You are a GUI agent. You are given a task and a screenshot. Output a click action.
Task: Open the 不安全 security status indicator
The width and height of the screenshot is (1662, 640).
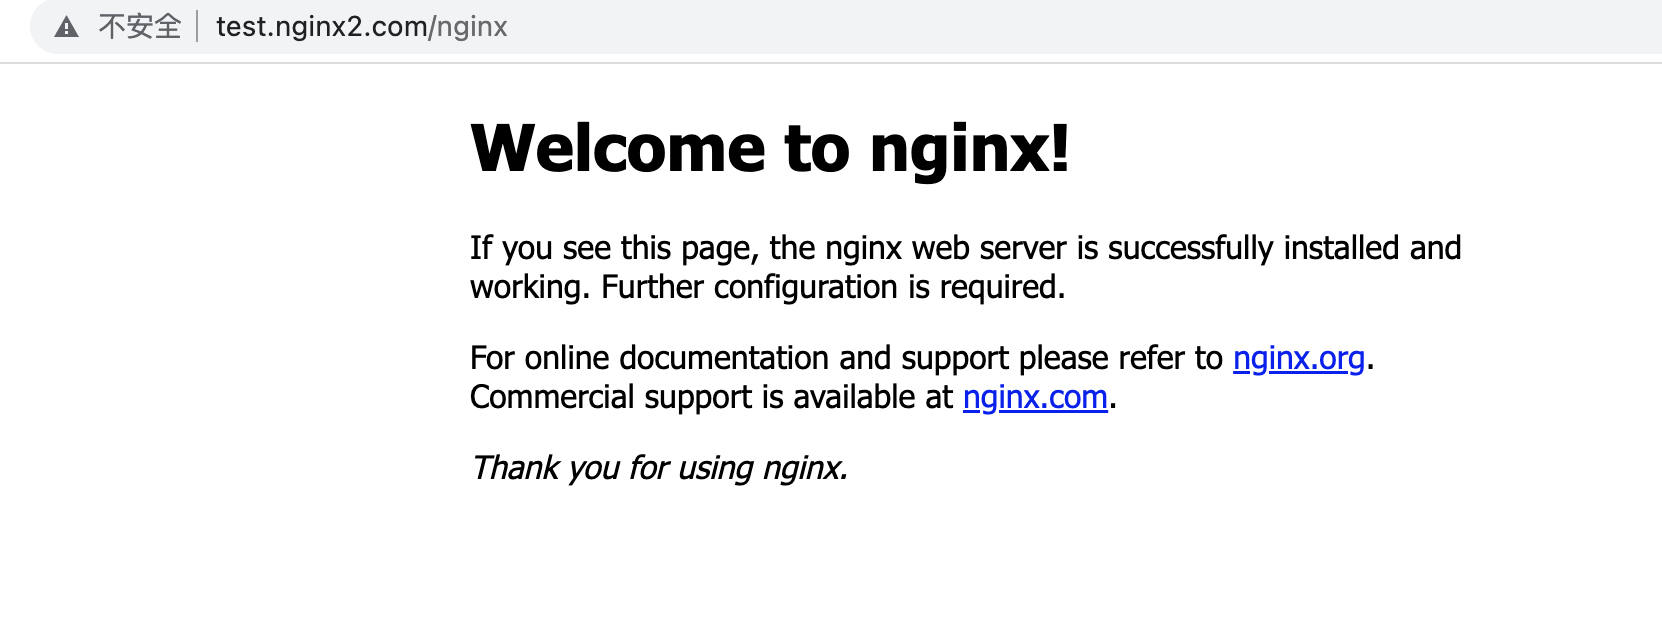[x=138, y=26]
